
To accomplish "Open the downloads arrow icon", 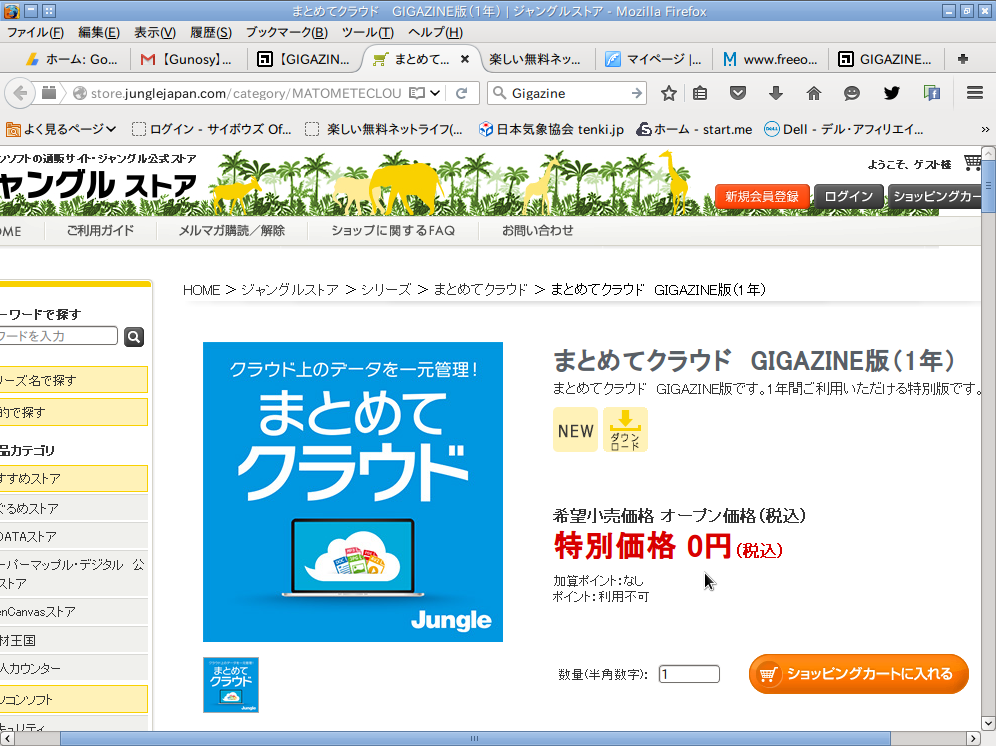I will pos(776,93).
